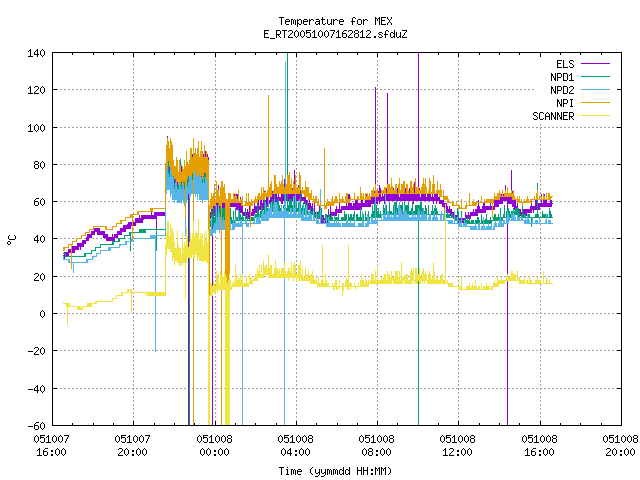The height and width of the screenshot is (480, 640).
Task: Click the °C y-axis unit label
Action: pos(11,240)
